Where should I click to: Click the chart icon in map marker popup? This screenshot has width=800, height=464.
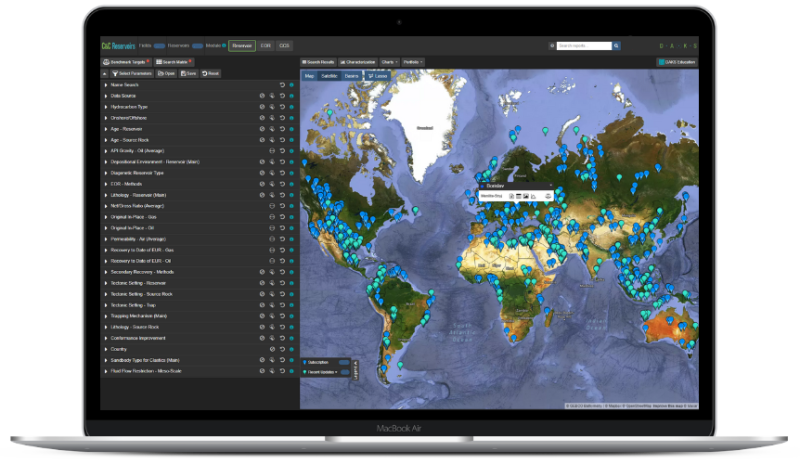535,195
